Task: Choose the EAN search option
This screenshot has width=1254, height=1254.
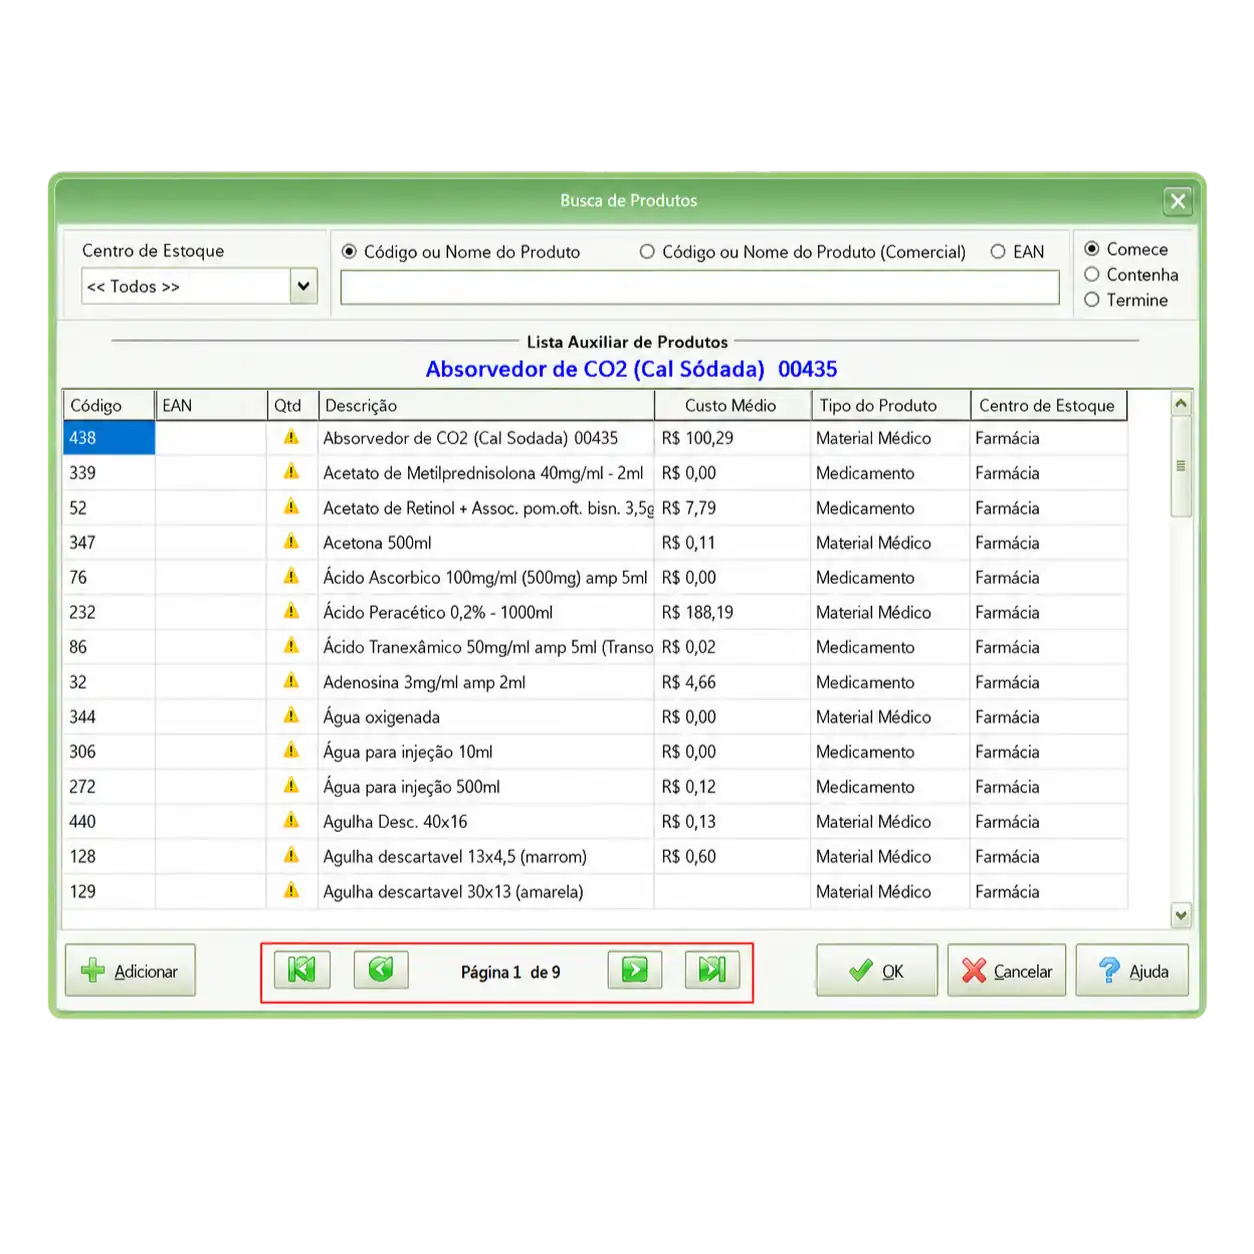Action: click(998, 252)
